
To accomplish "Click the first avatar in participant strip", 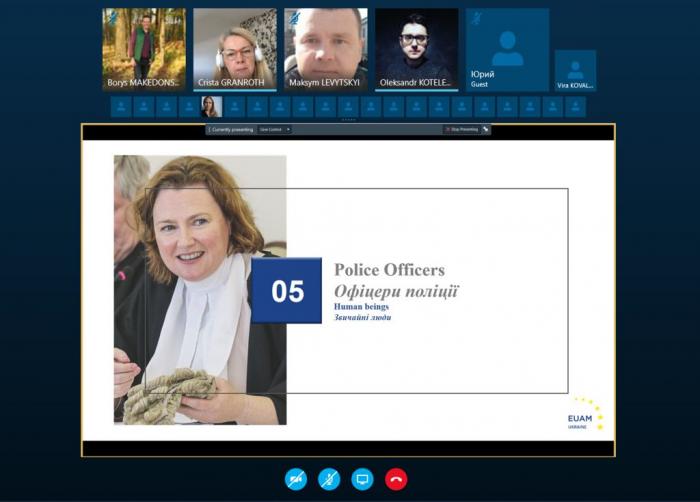I will coord(121,106).
